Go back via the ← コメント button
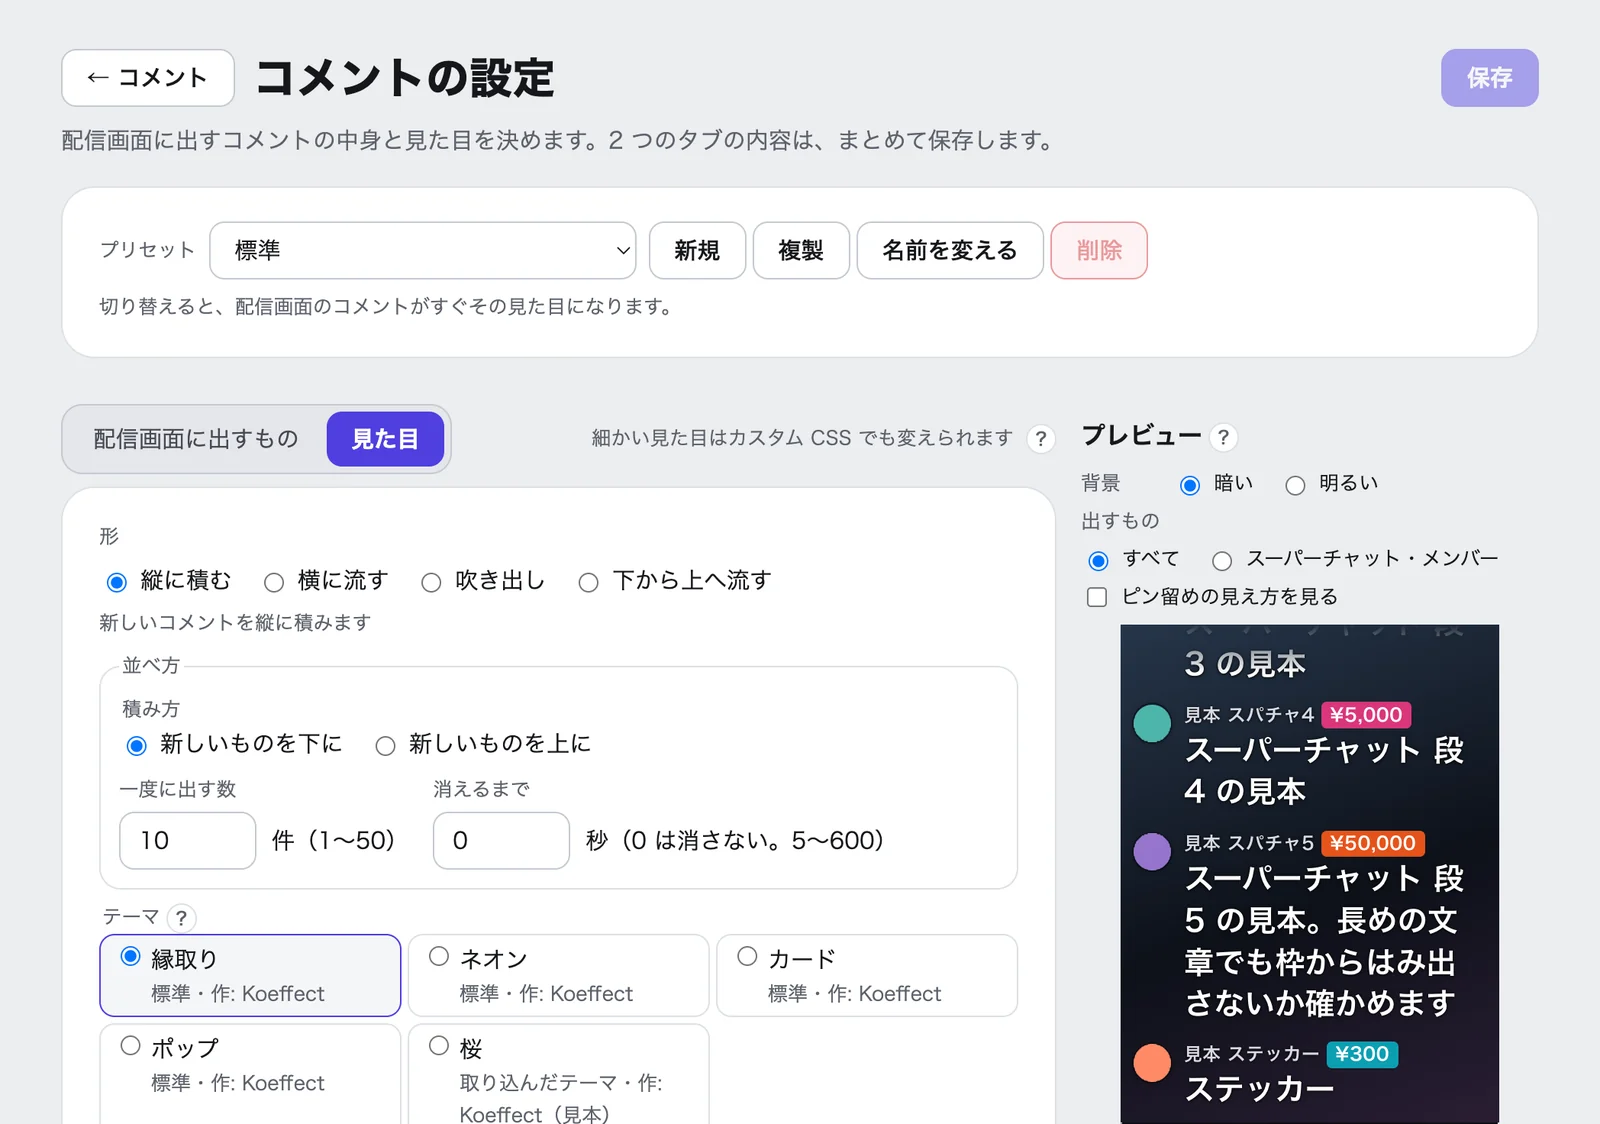The height and width of the screenshot is (1124, 1600). pos(148,78)
